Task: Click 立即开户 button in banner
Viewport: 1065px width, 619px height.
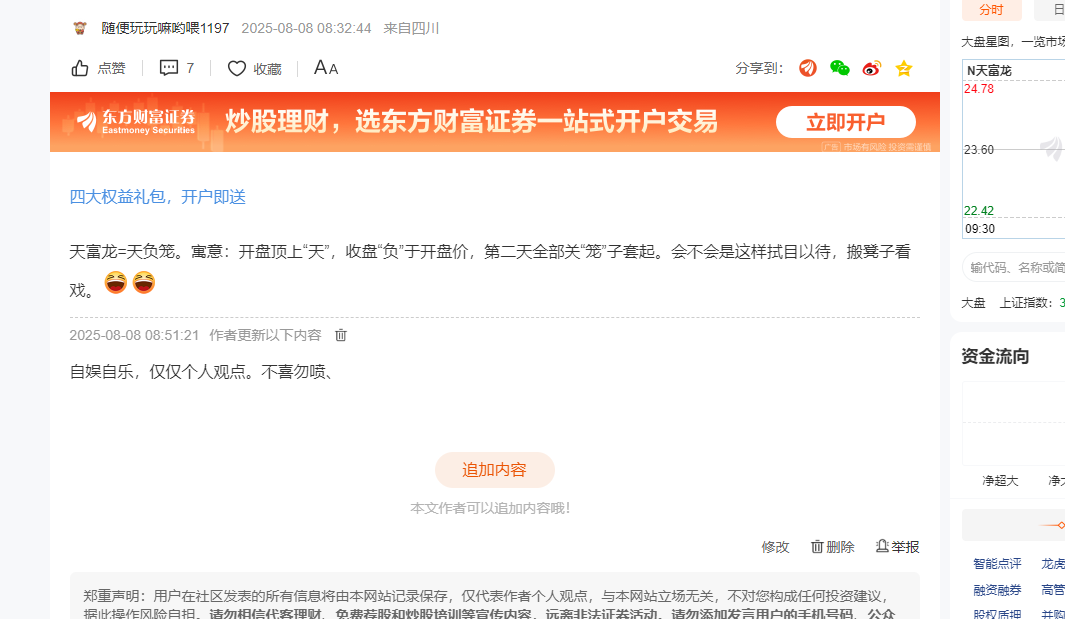Action: 846,122
